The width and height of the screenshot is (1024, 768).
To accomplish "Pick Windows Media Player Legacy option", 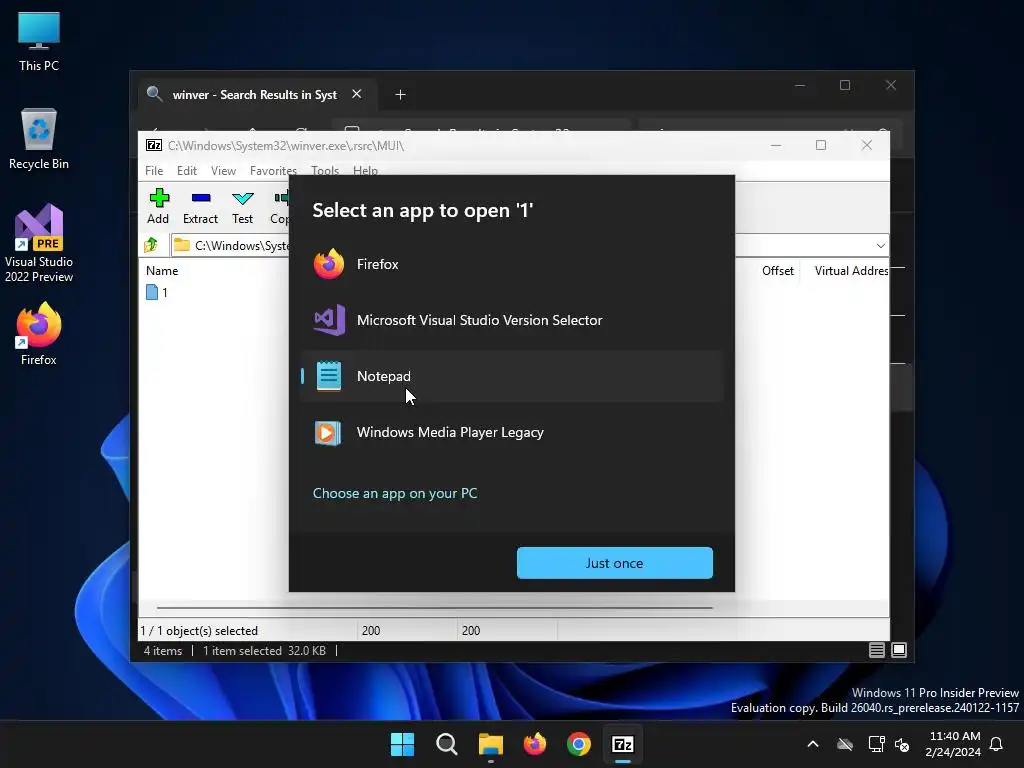I will (512, 432).
